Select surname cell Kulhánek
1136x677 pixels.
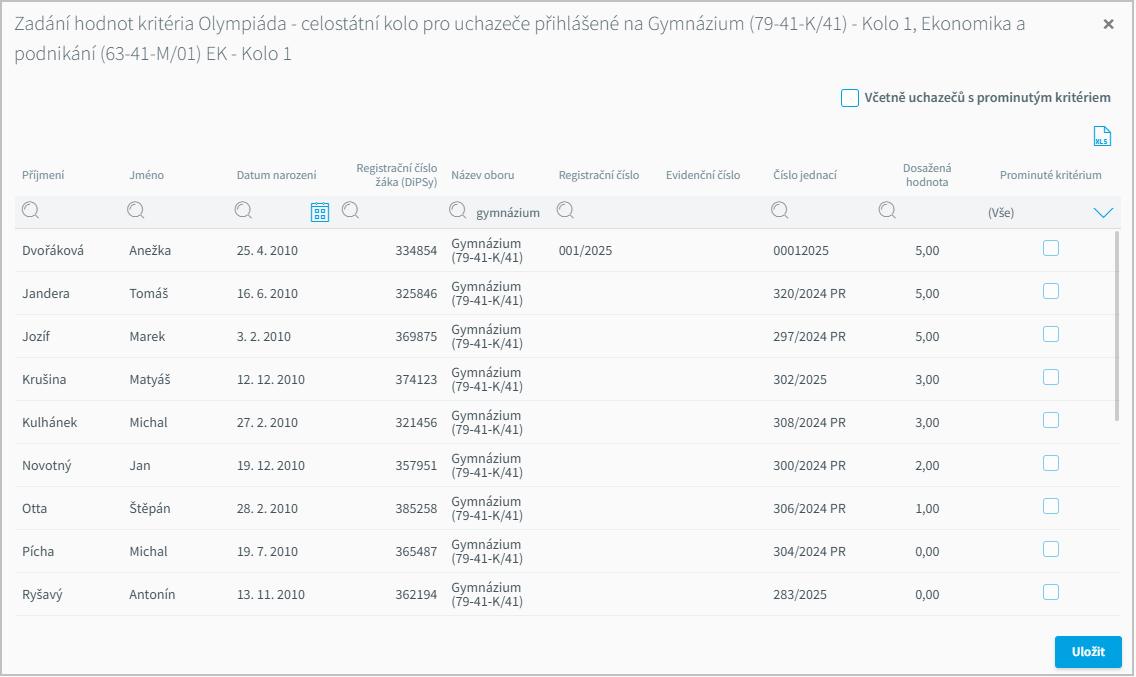pyautogui.click(x=49, y=423)
